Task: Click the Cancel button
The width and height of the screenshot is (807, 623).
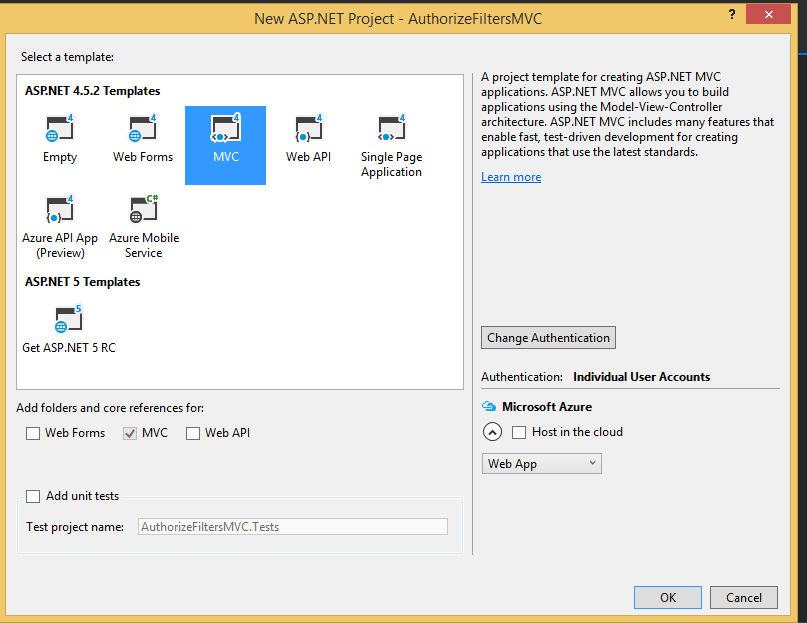Action: 744,597
